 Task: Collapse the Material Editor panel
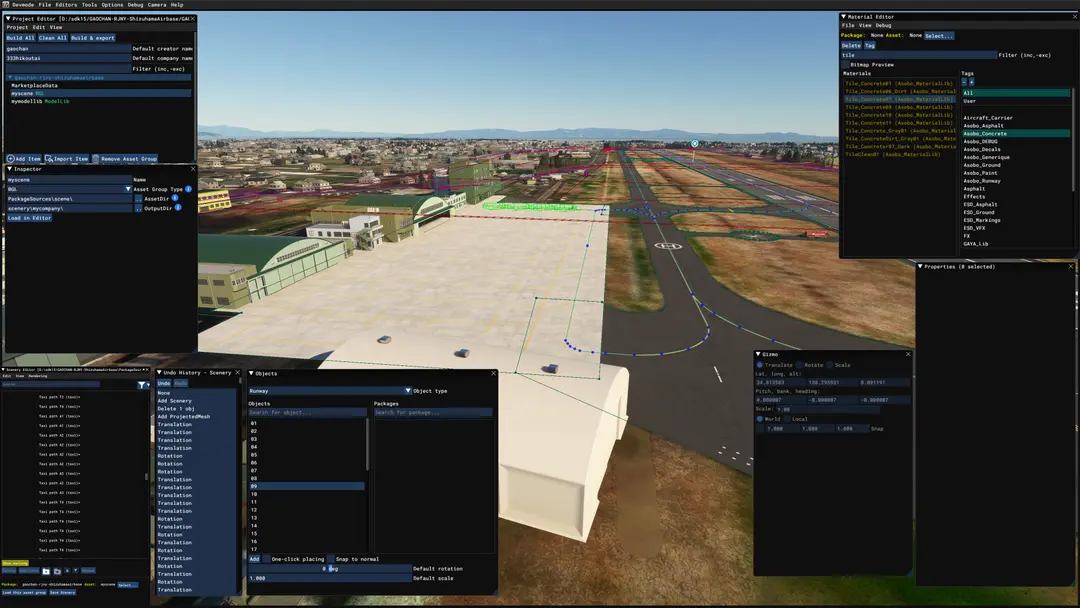[x=843, y=17]
